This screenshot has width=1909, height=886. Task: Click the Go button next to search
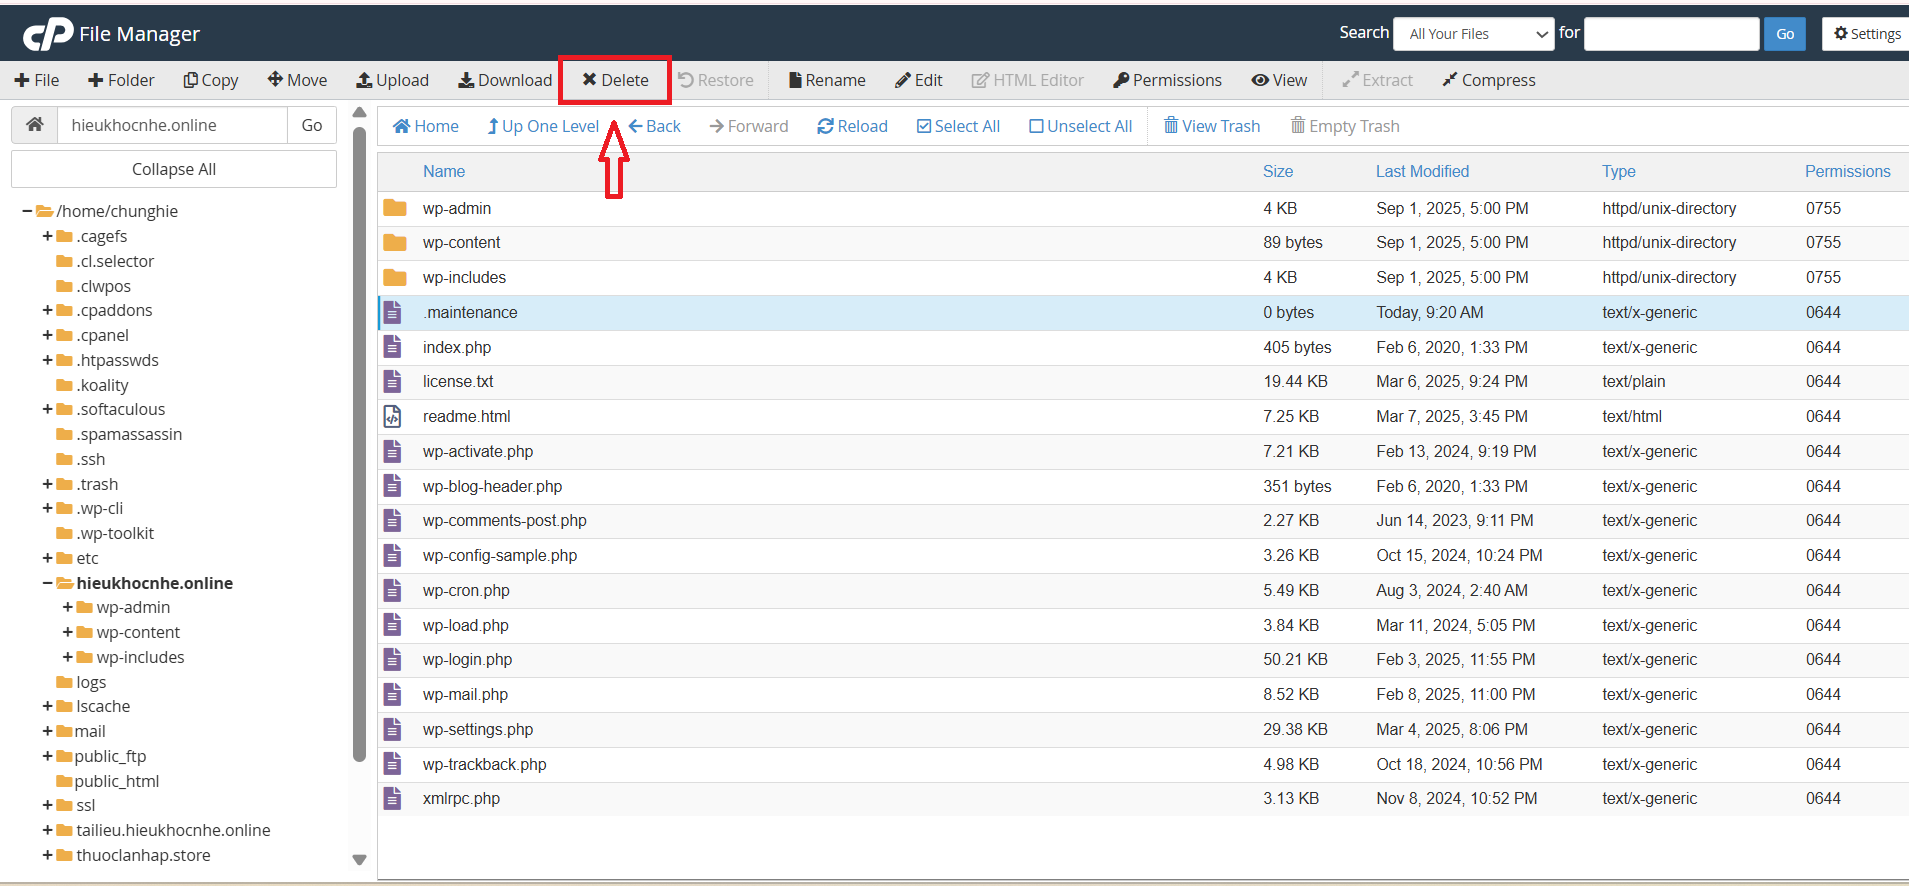pos(1784,34)
